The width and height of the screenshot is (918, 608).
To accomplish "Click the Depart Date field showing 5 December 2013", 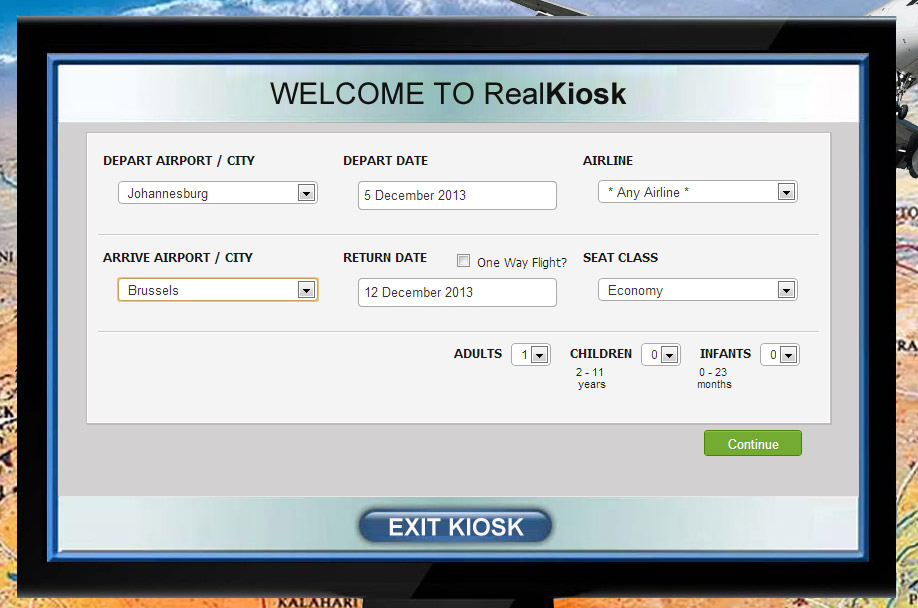I will point(457,195).
